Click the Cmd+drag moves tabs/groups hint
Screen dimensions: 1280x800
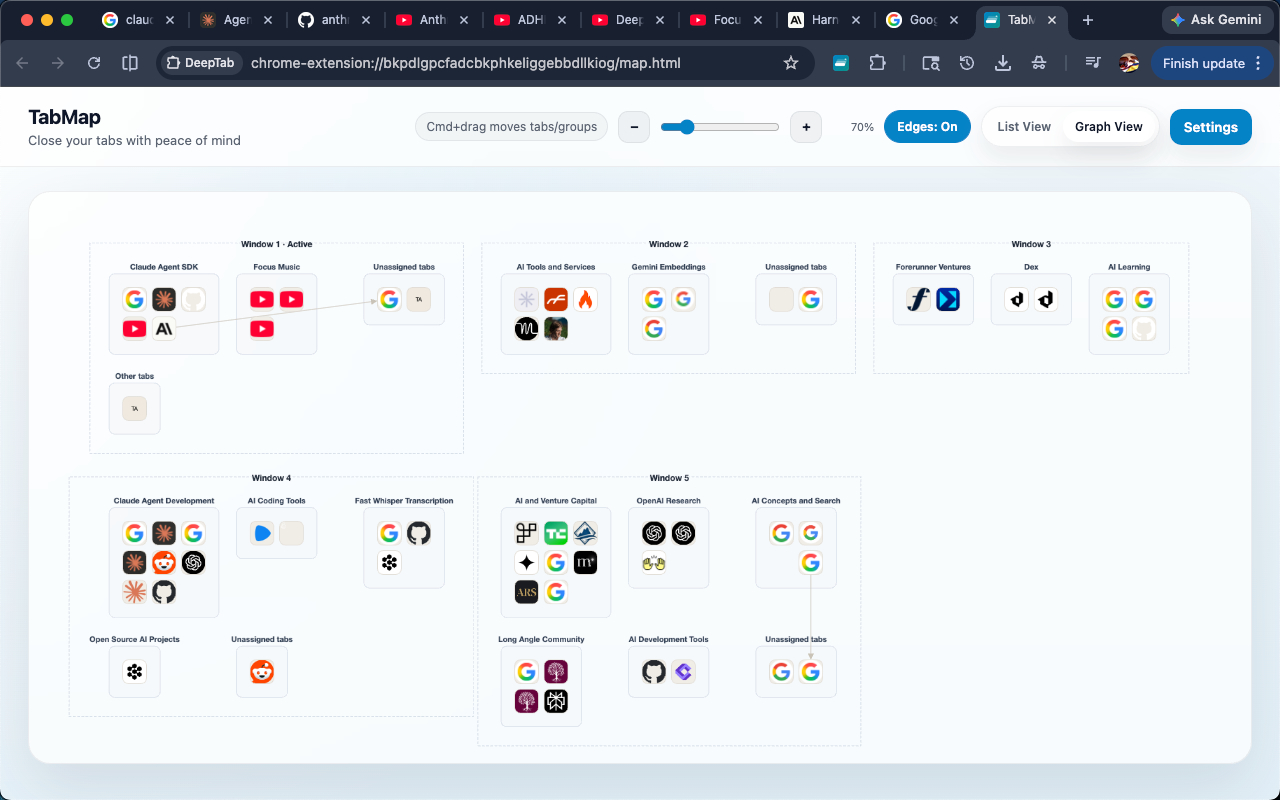(x=512, y=127)
